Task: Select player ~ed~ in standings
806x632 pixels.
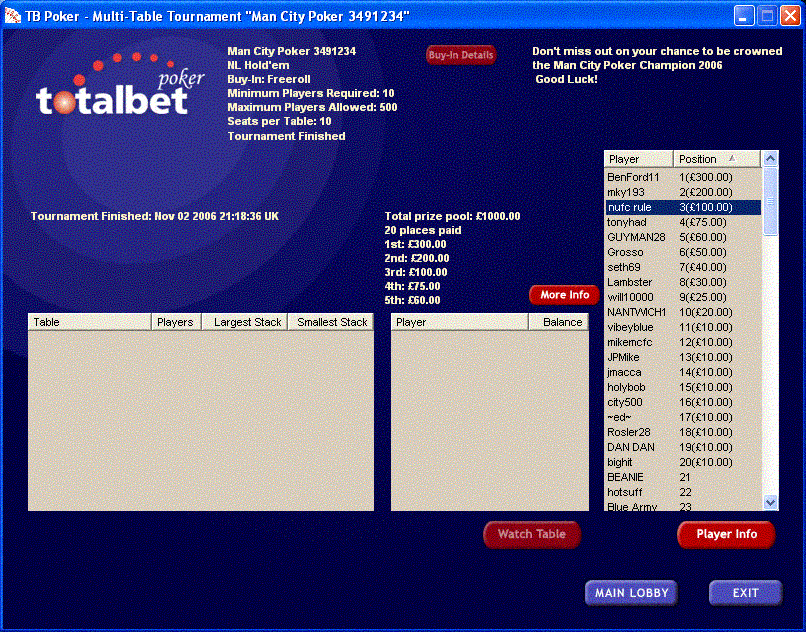Action: point(619,417)
